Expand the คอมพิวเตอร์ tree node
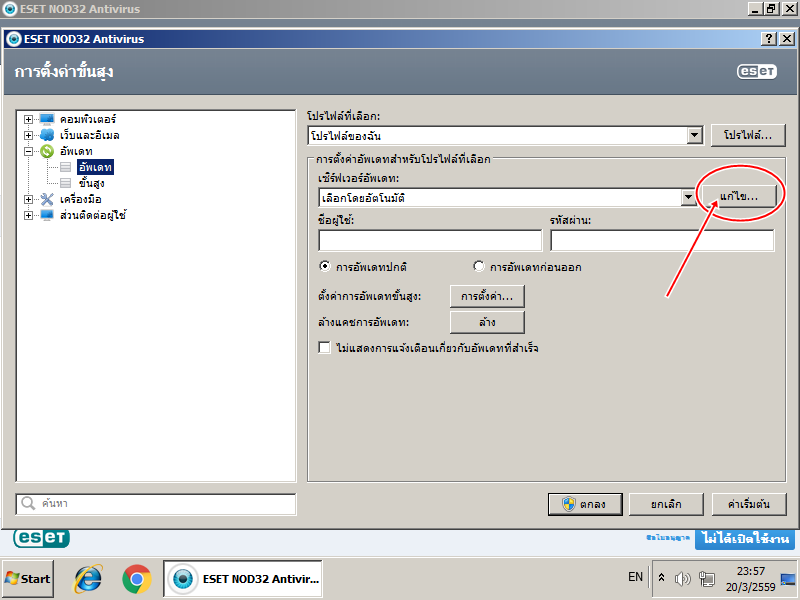The height and width of the screenshot is (600, 800). pos(29,119)
